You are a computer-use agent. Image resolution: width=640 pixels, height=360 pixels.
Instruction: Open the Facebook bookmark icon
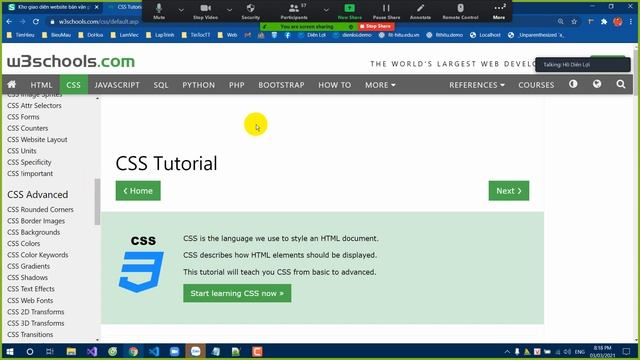coord(287,35)
